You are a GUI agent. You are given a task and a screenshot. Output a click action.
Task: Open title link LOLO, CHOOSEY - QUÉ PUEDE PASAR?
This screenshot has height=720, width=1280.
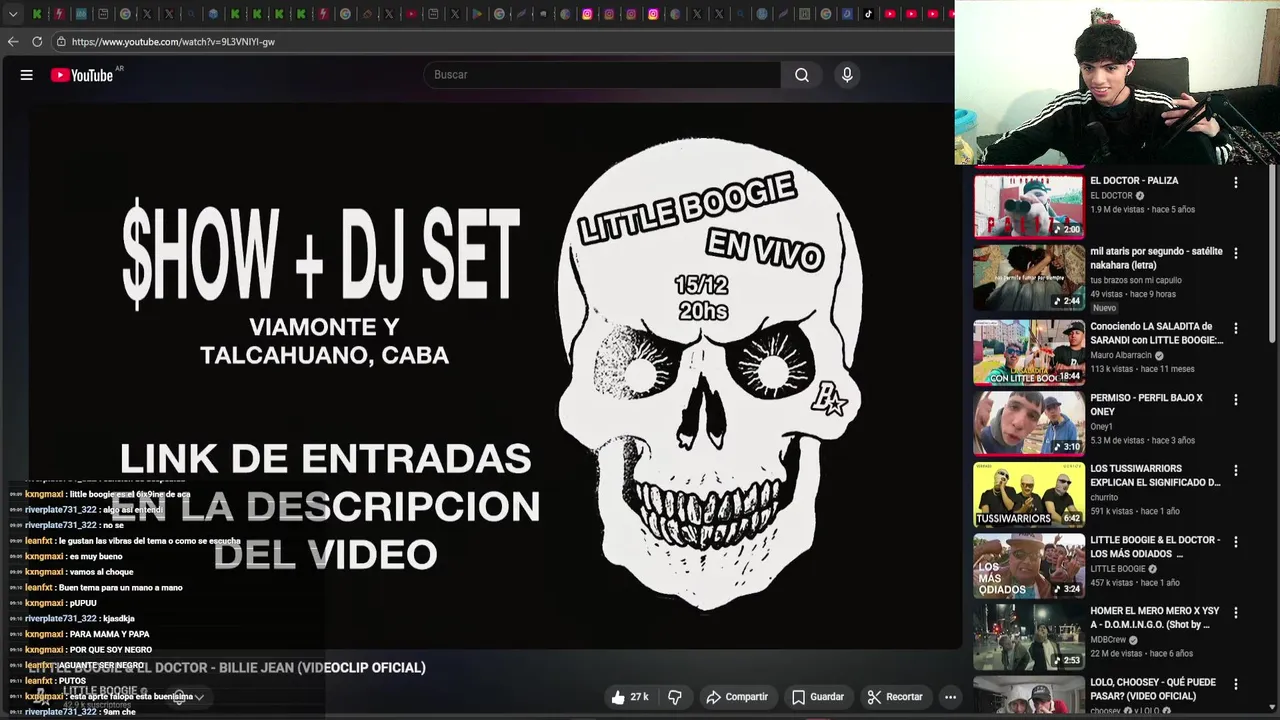click(x=1153, y=689)
